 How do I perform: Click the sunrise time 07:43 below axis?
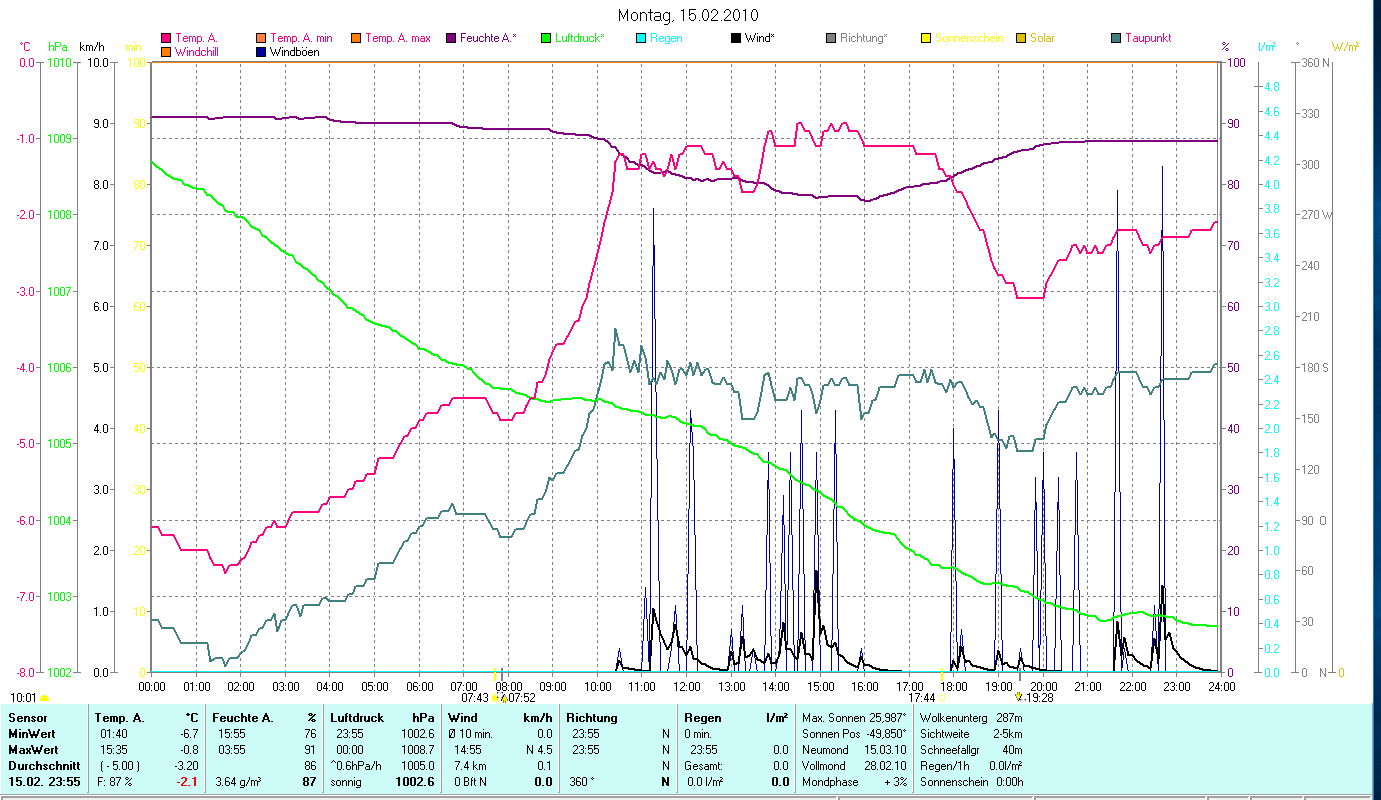point(475,698)
